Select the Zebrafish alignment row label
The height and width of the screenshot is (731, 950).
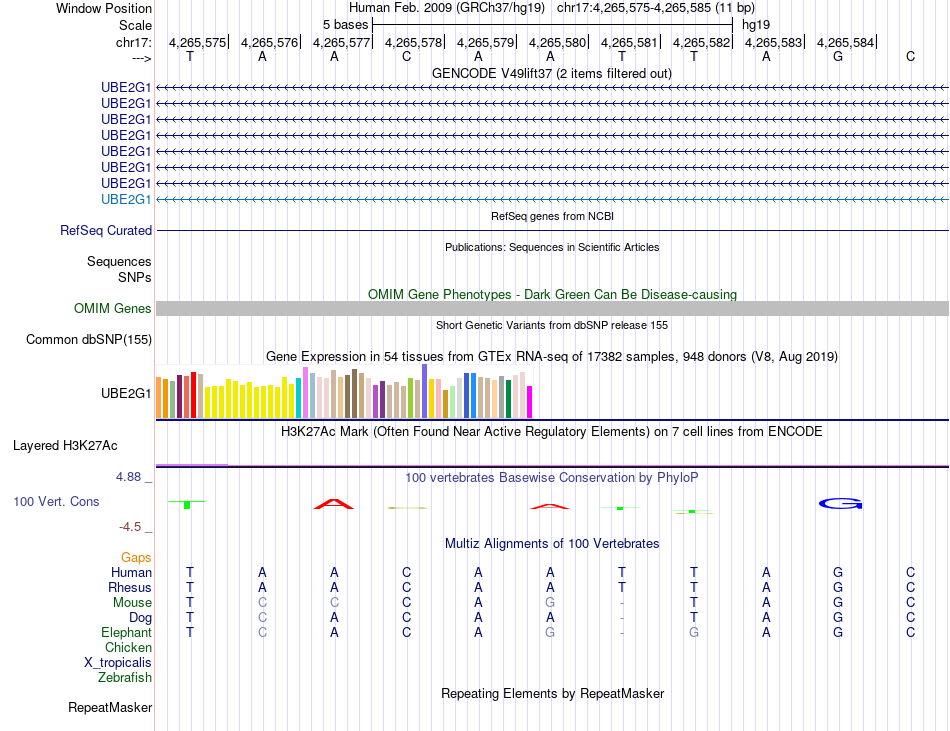[x=125, y=677]
